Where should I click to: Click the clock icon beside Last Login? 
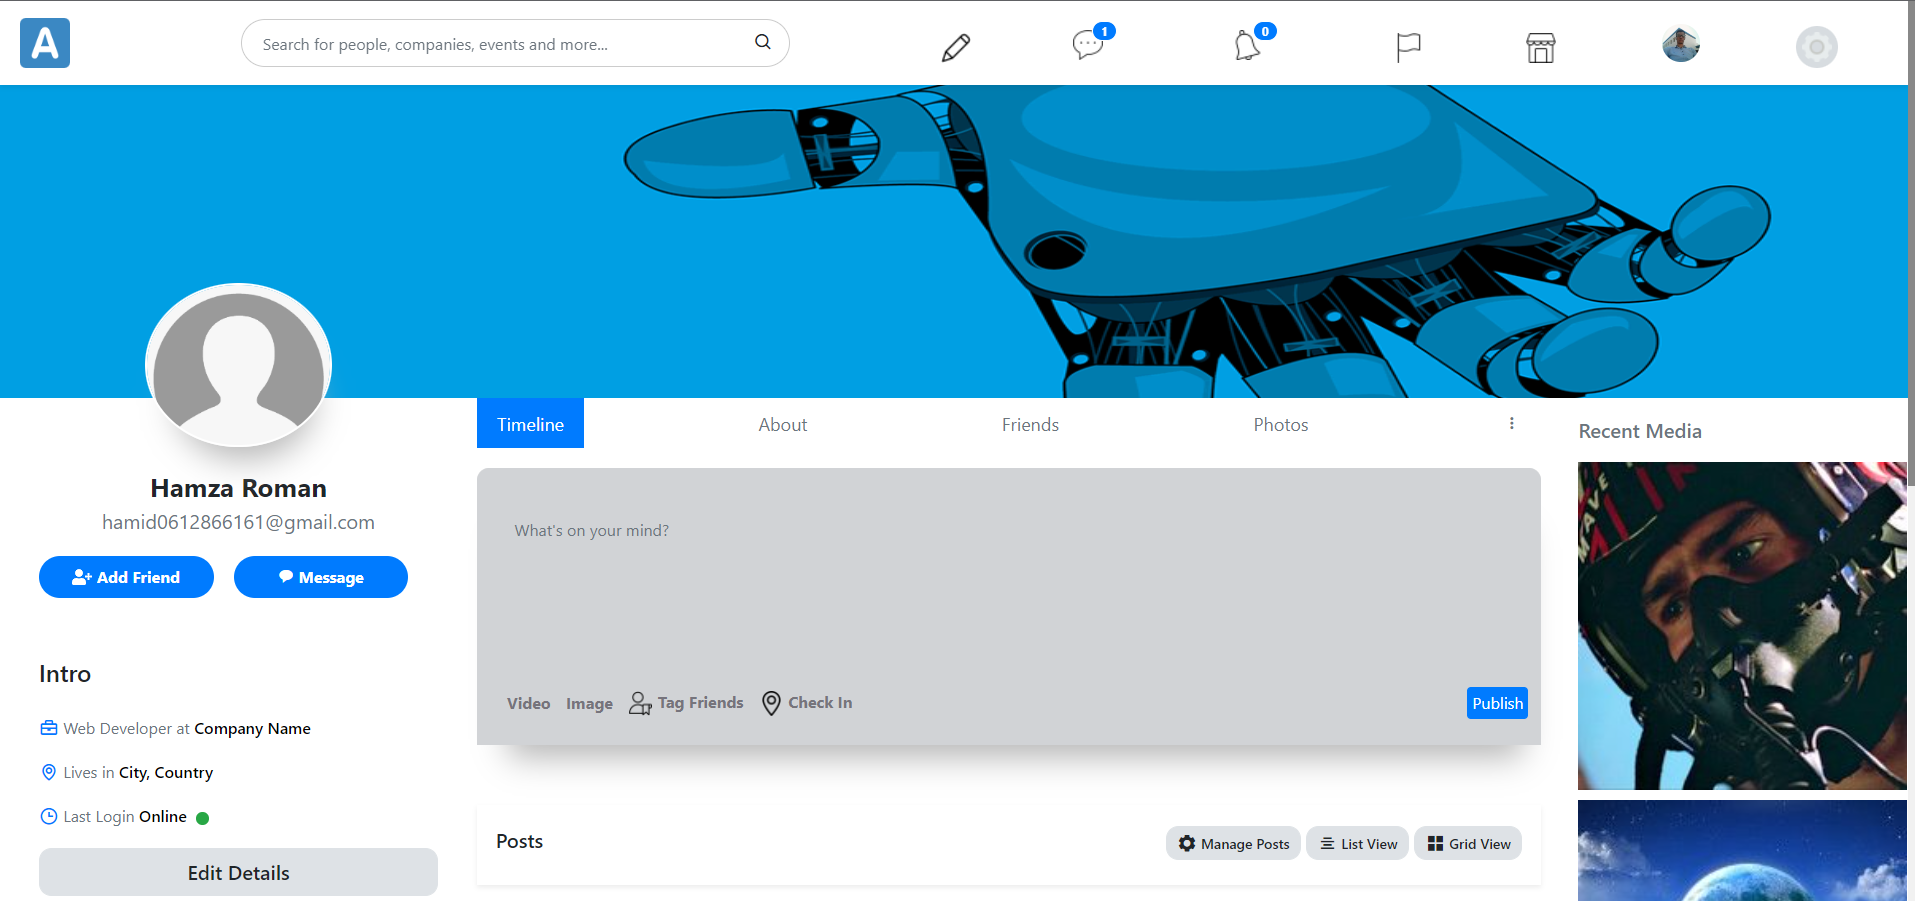coord(49,816)
